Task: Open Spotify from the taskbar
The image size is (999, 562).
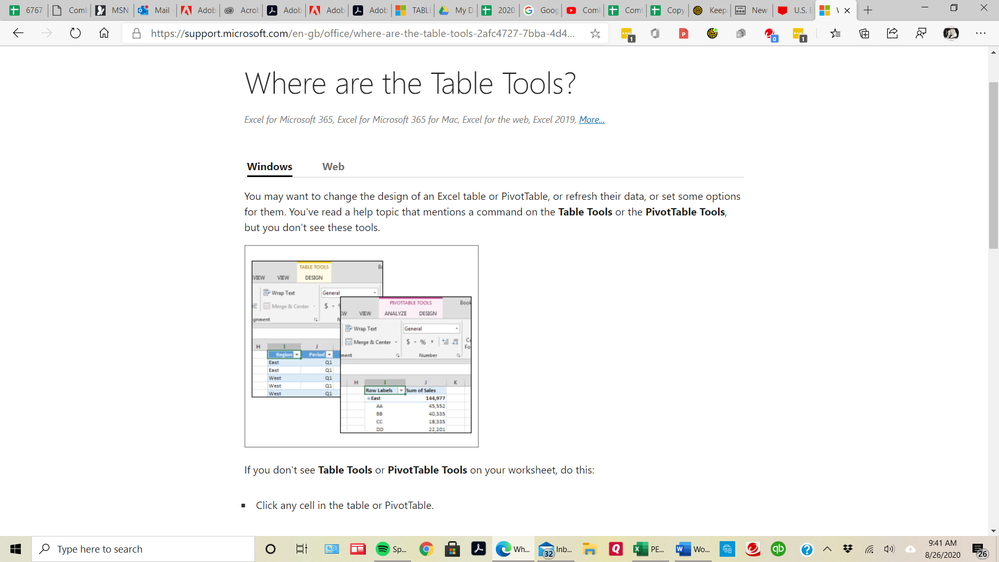Action: tap(390, 549)
